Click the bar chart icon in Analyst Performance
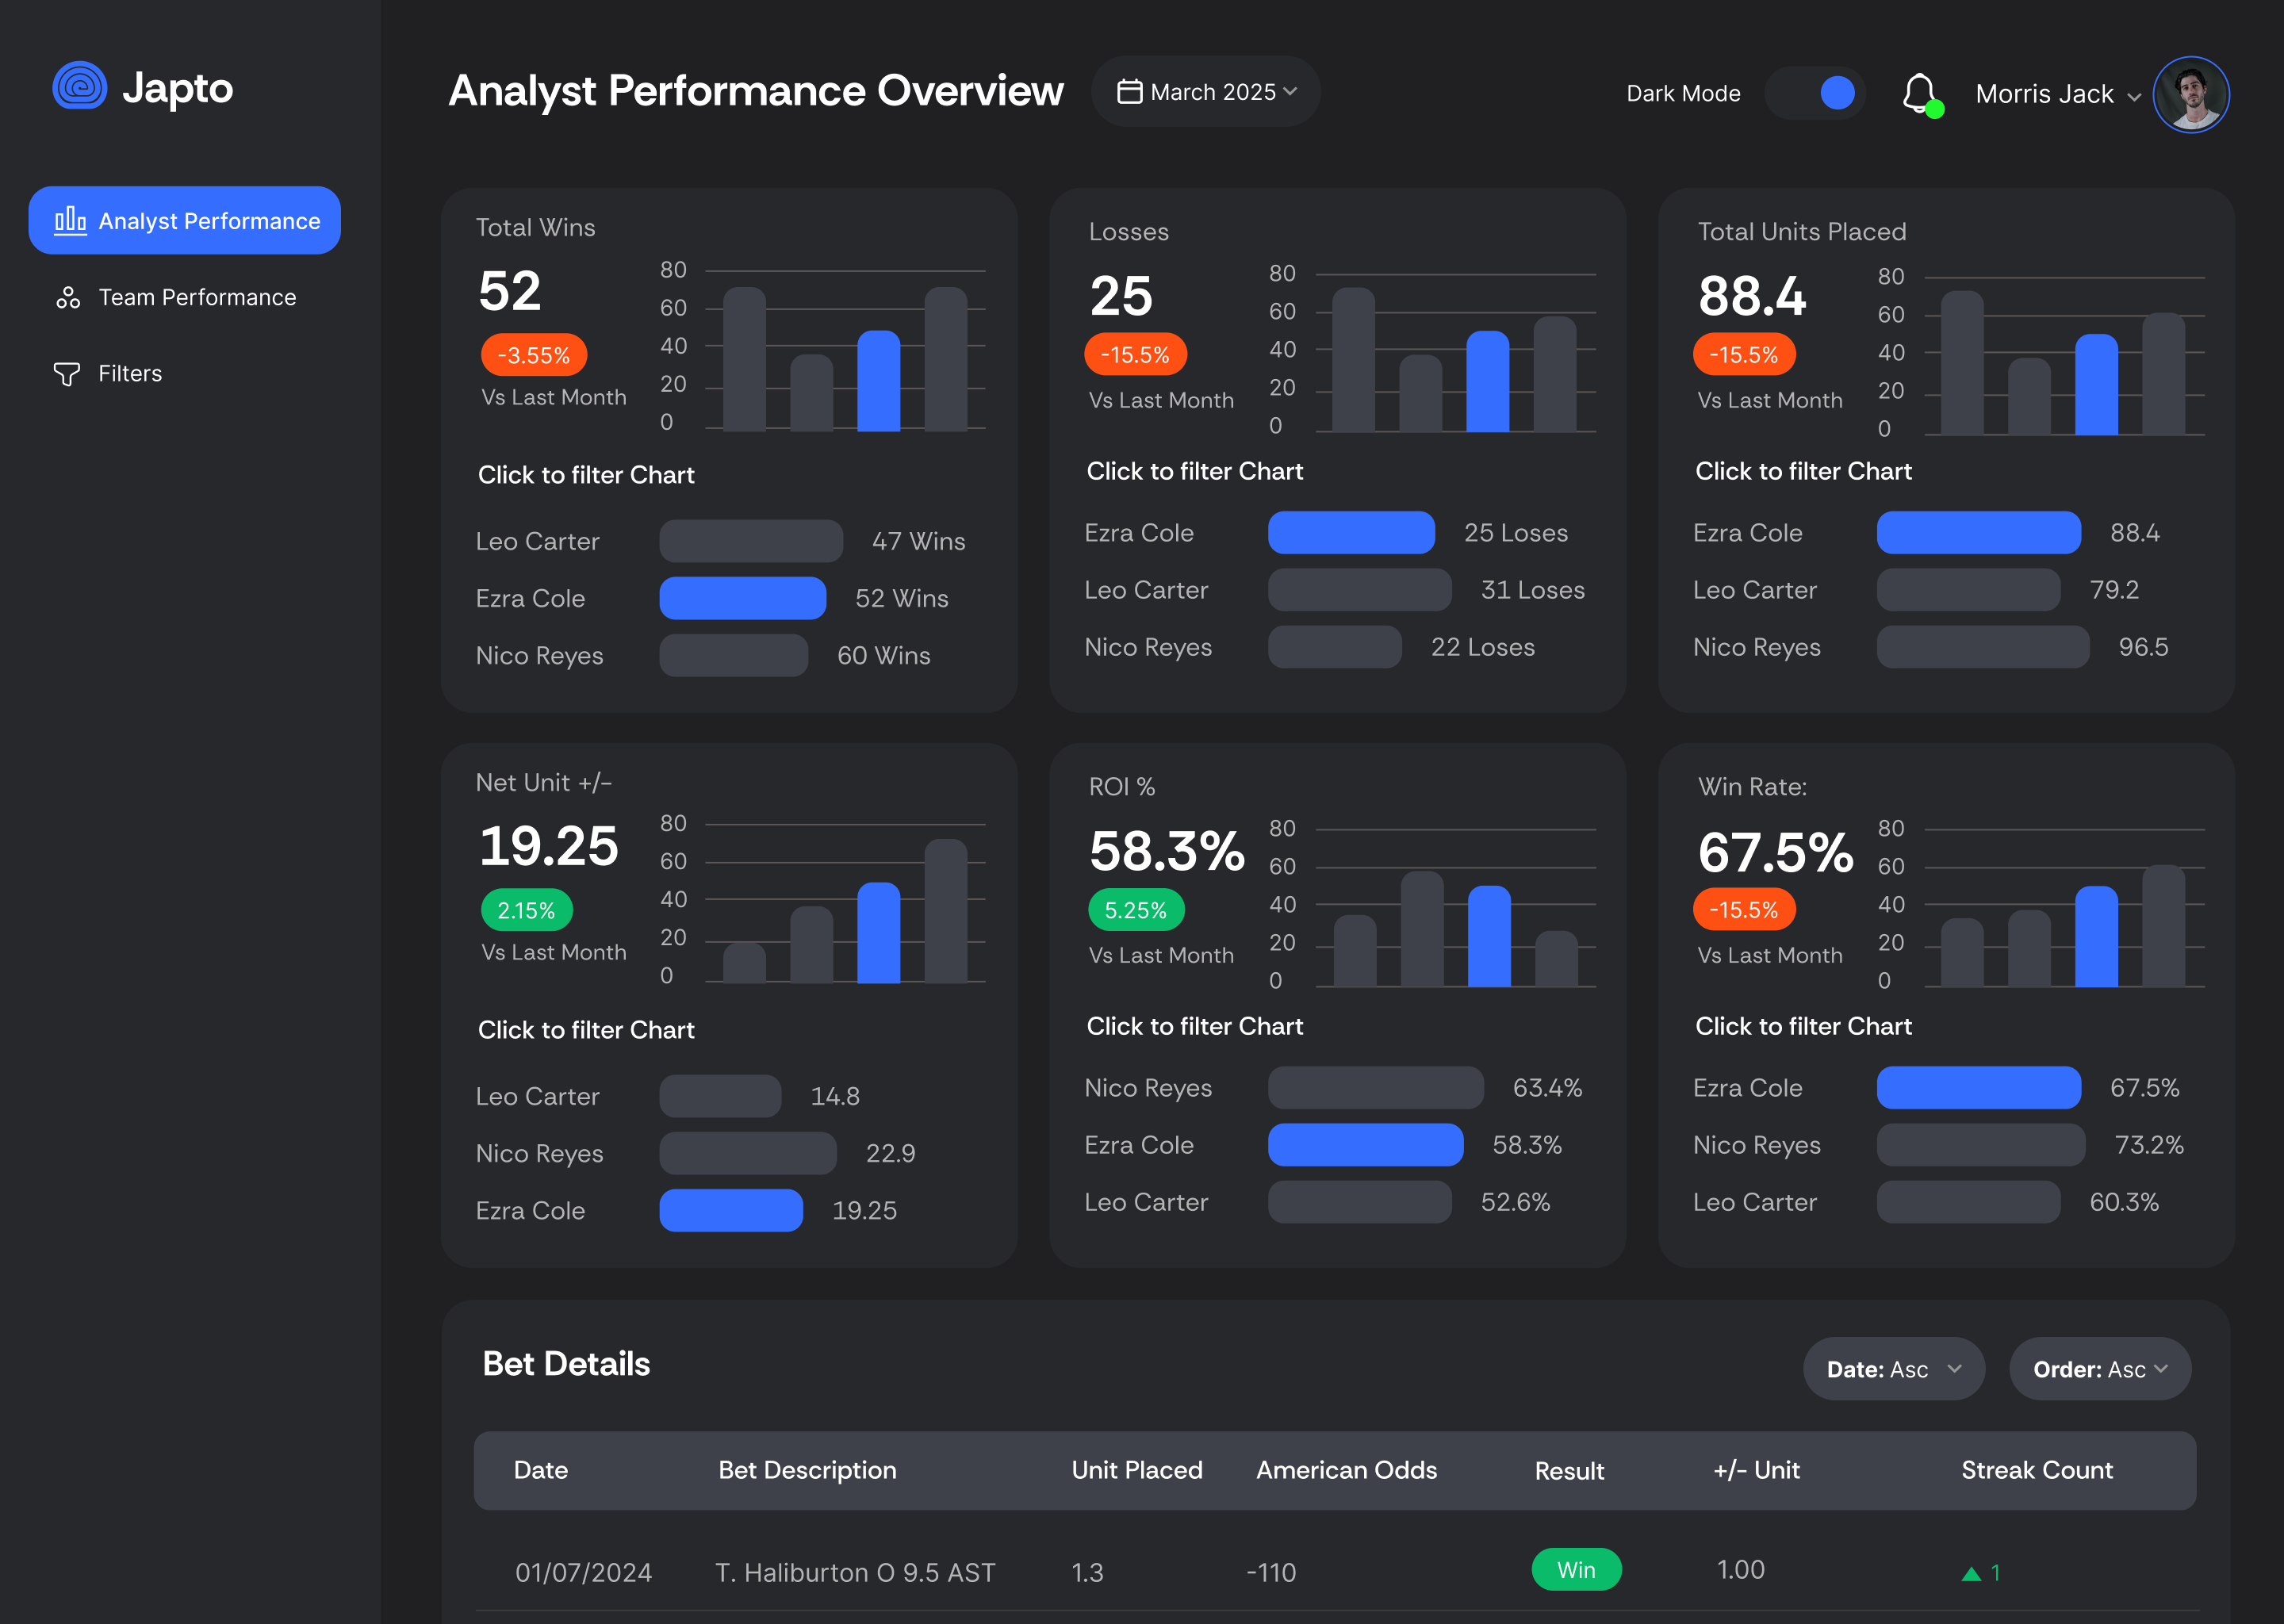 (70, 220)
